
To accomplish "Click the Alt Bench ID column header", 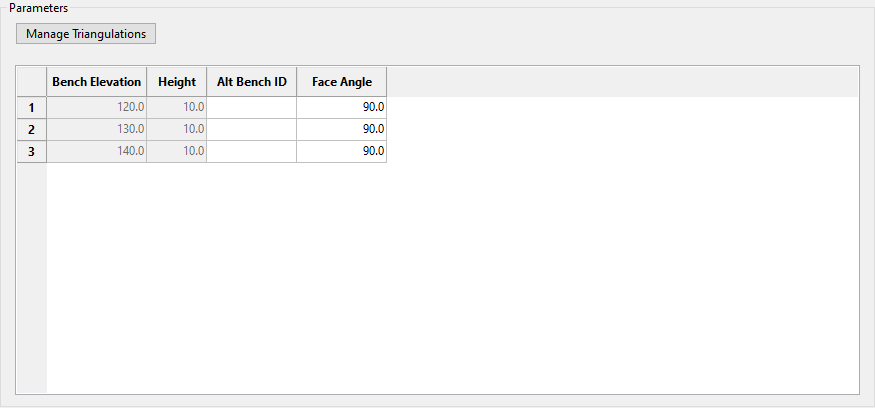I will click(x=251, y=82).
